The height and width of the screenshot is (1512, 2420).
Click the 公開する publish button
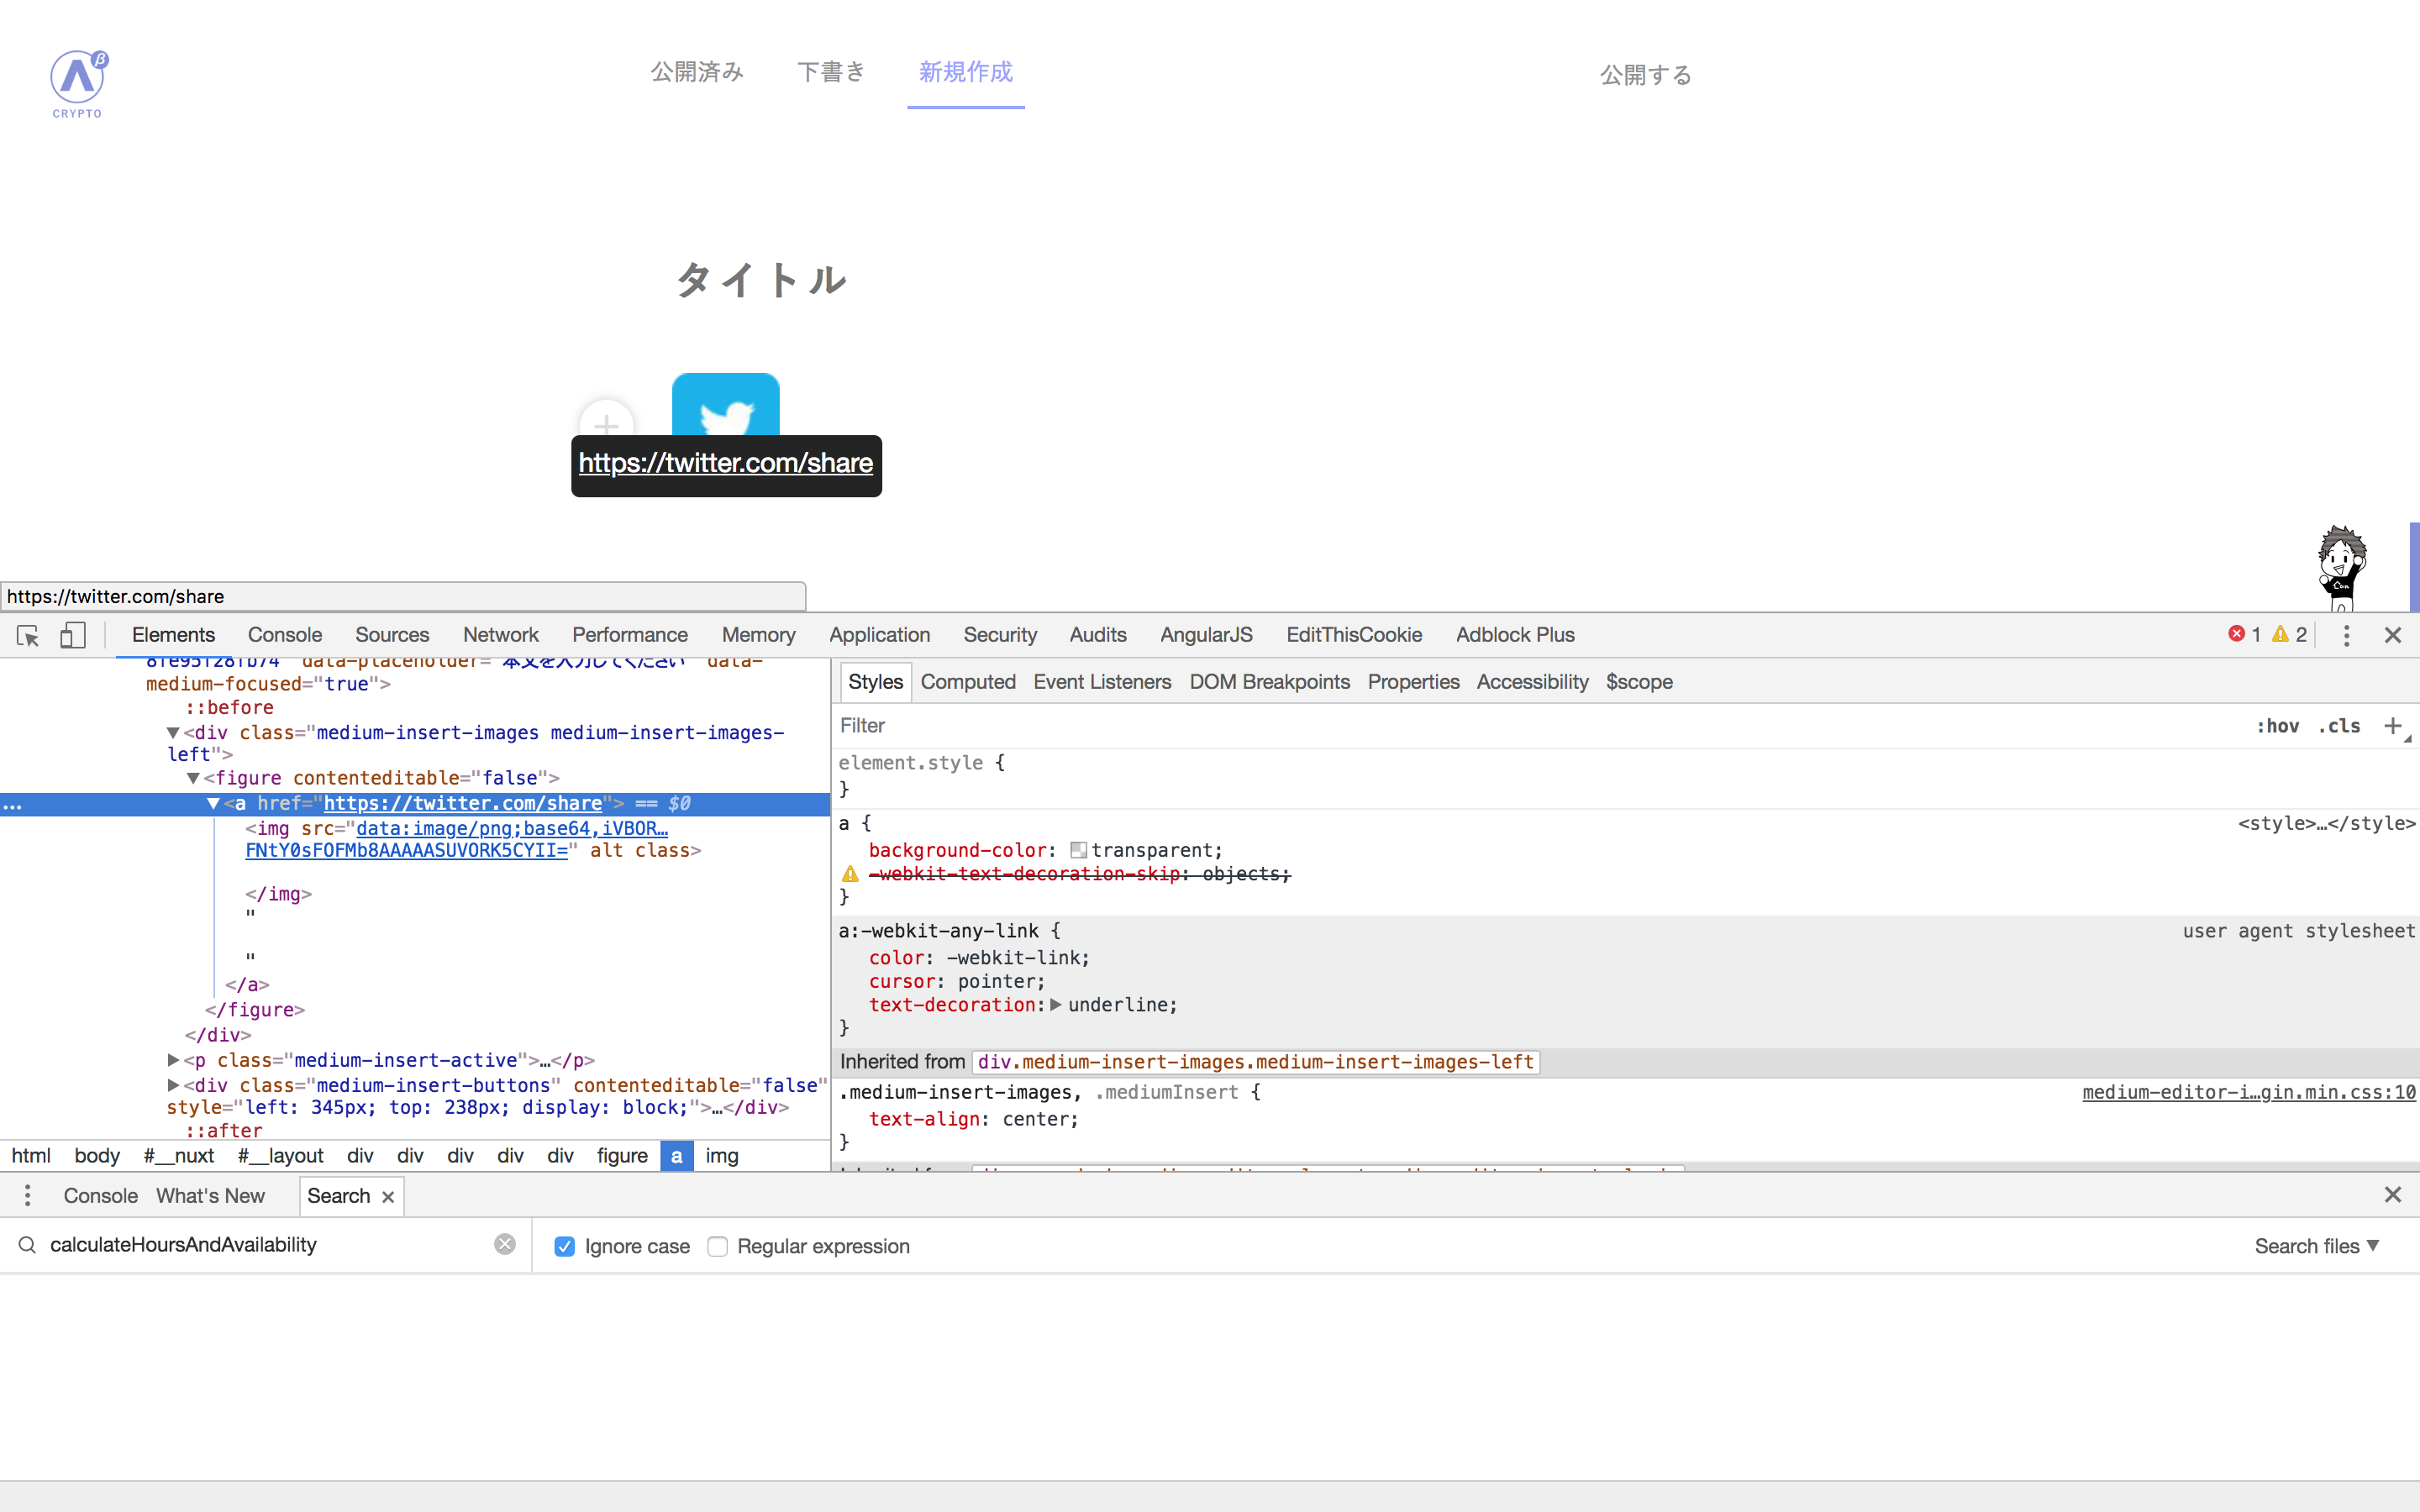click(x=1645, y=75)
